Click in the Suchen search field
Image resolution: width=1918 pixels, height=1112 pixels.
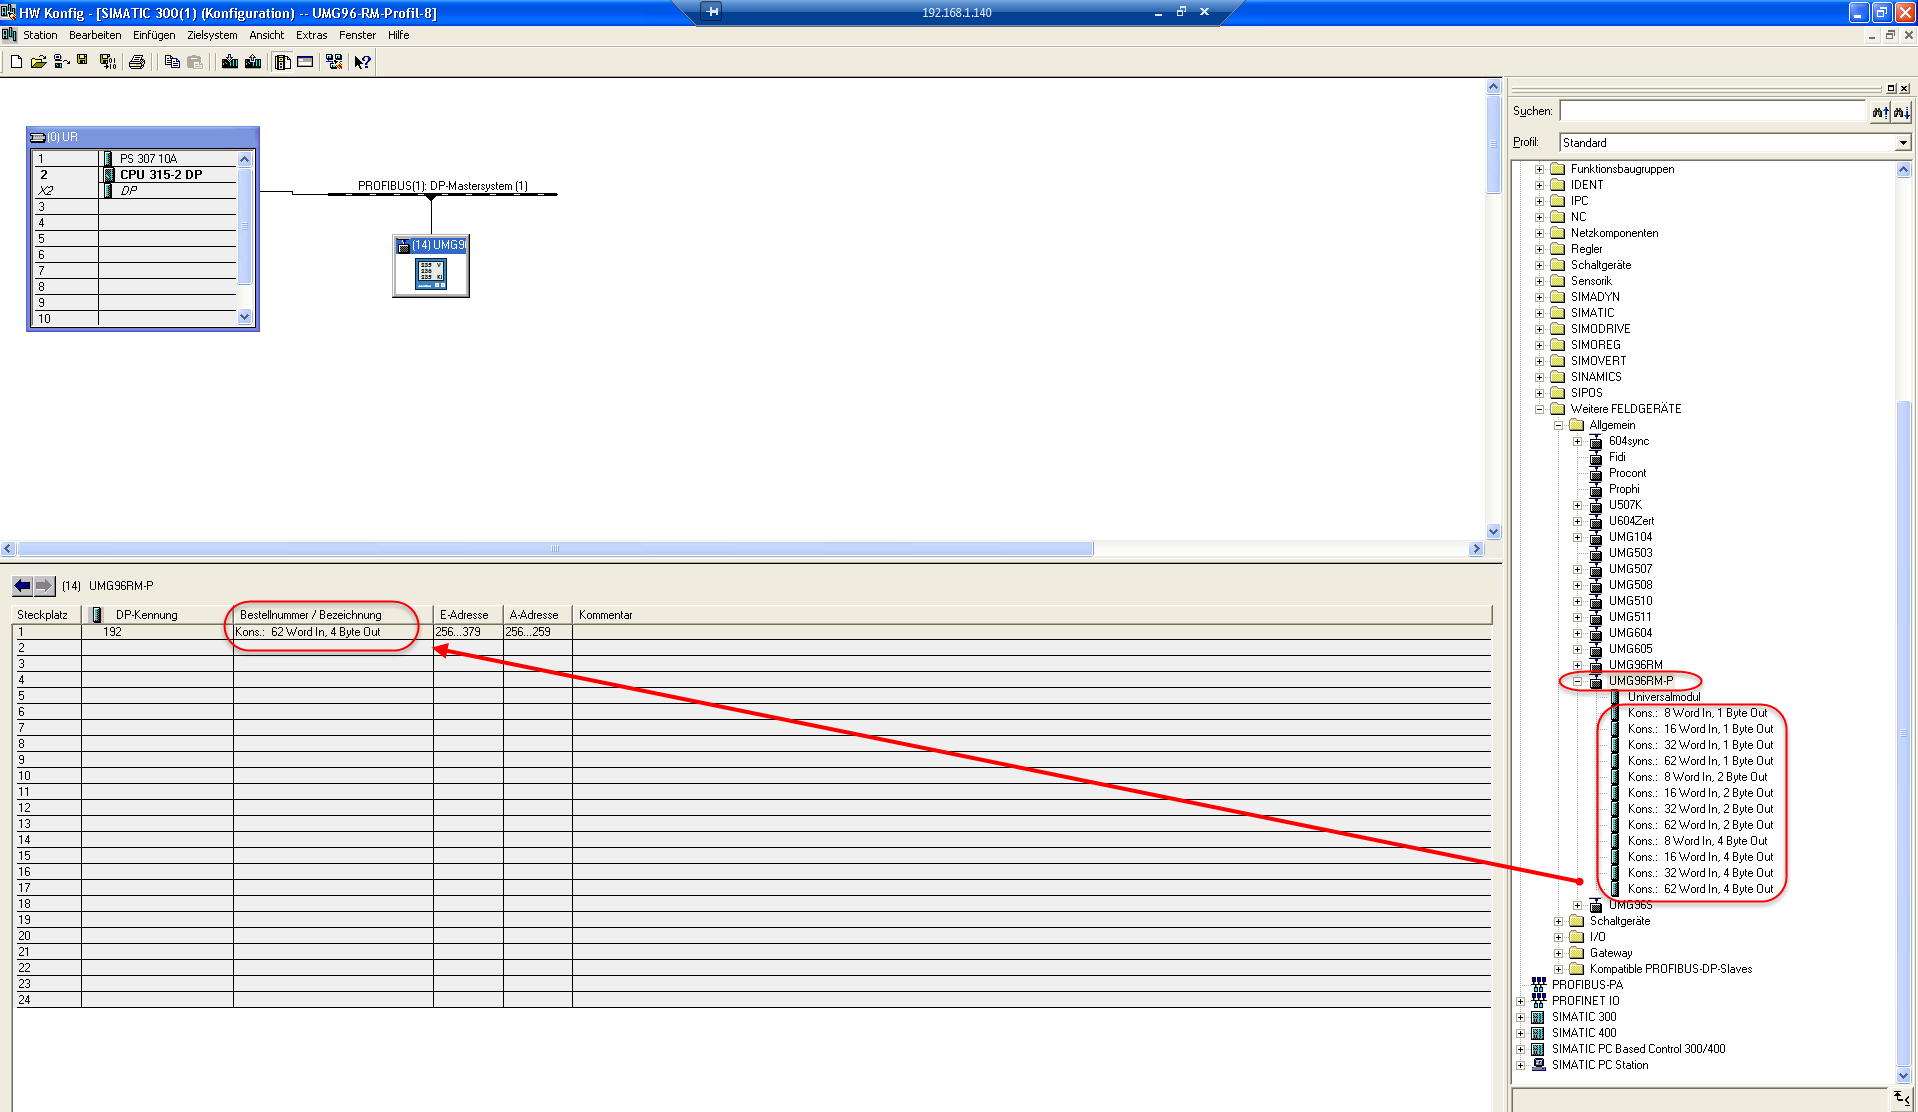1712,112
